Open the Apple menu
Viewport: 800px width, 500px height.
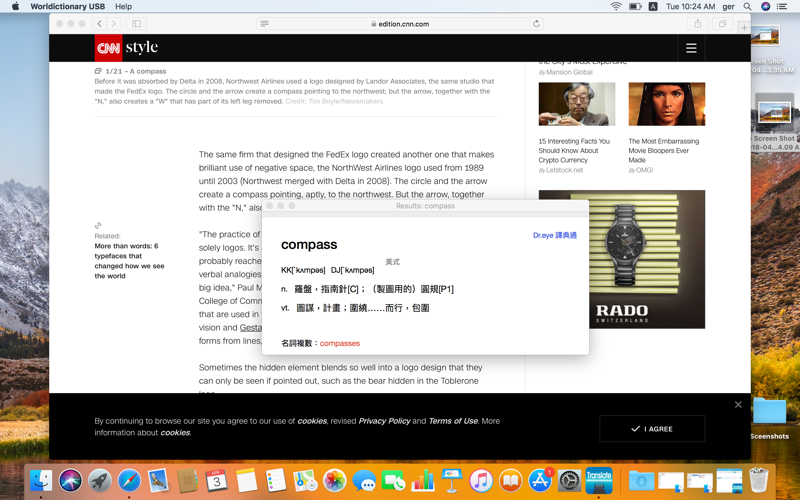pos(15,6)
